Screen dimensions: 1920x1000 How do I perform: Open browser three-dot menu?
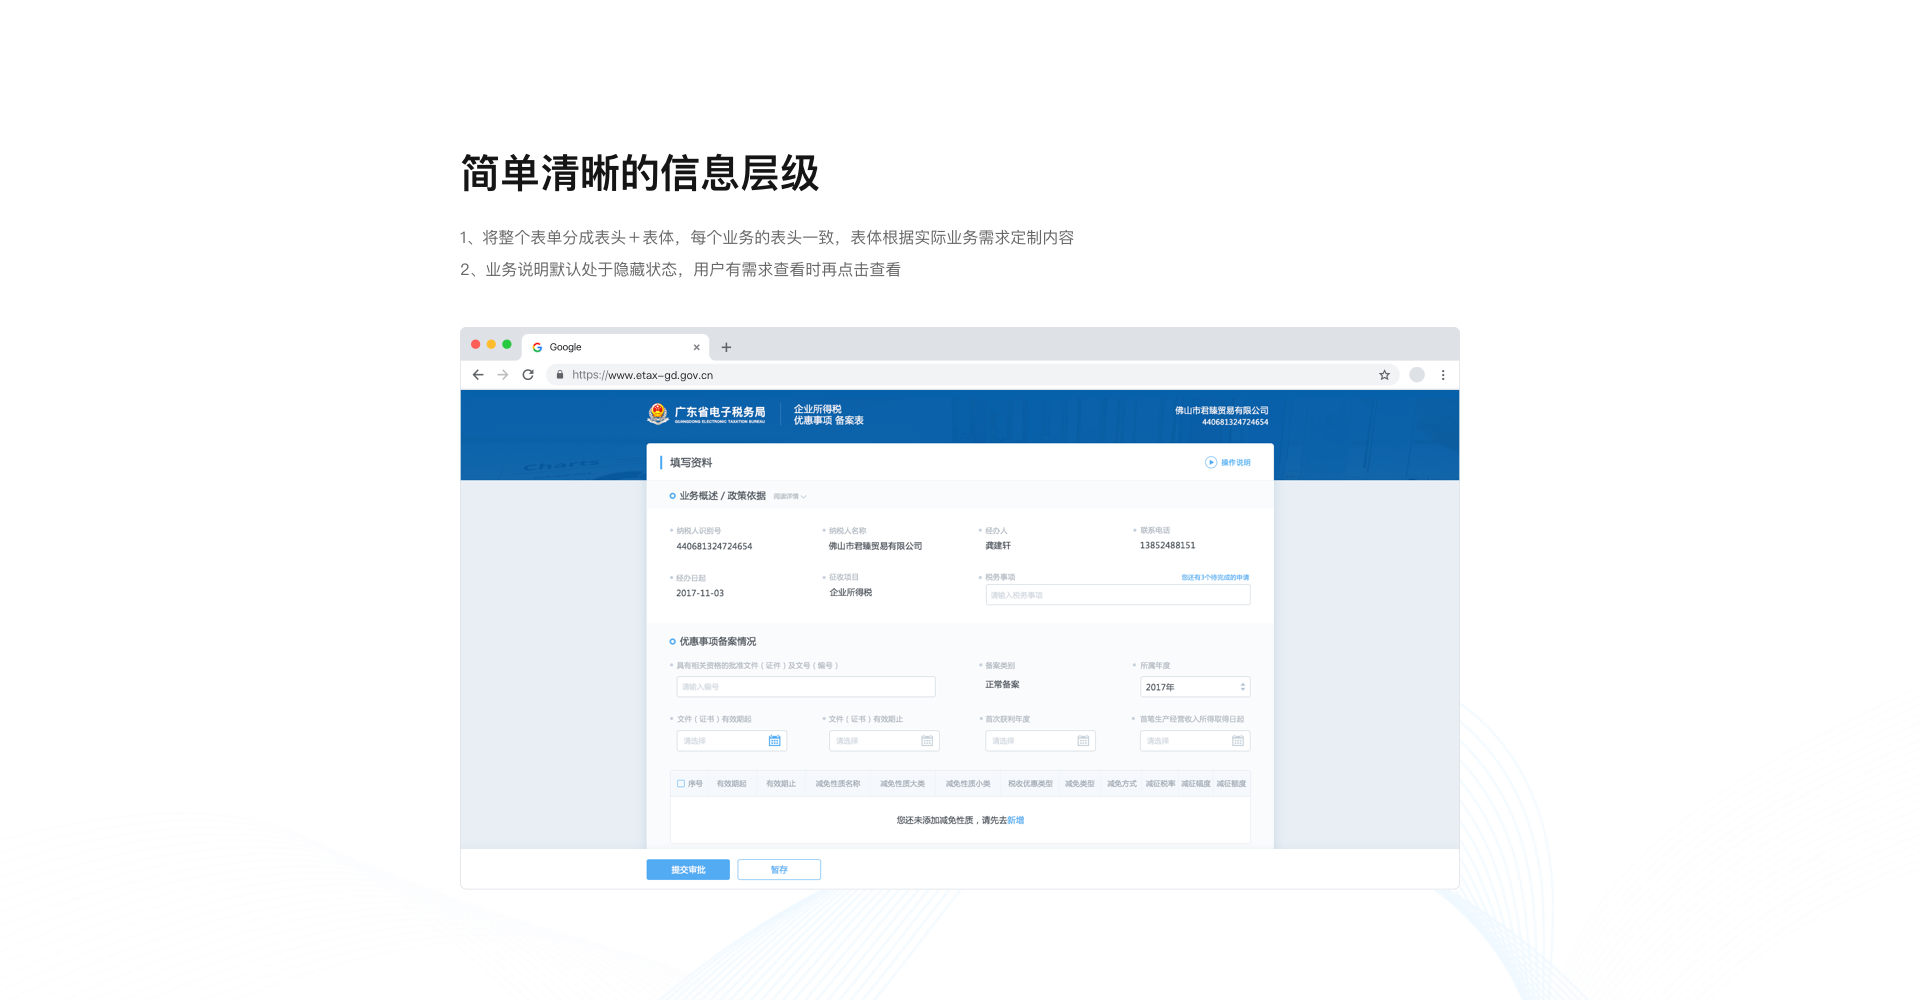(1443, 375)
